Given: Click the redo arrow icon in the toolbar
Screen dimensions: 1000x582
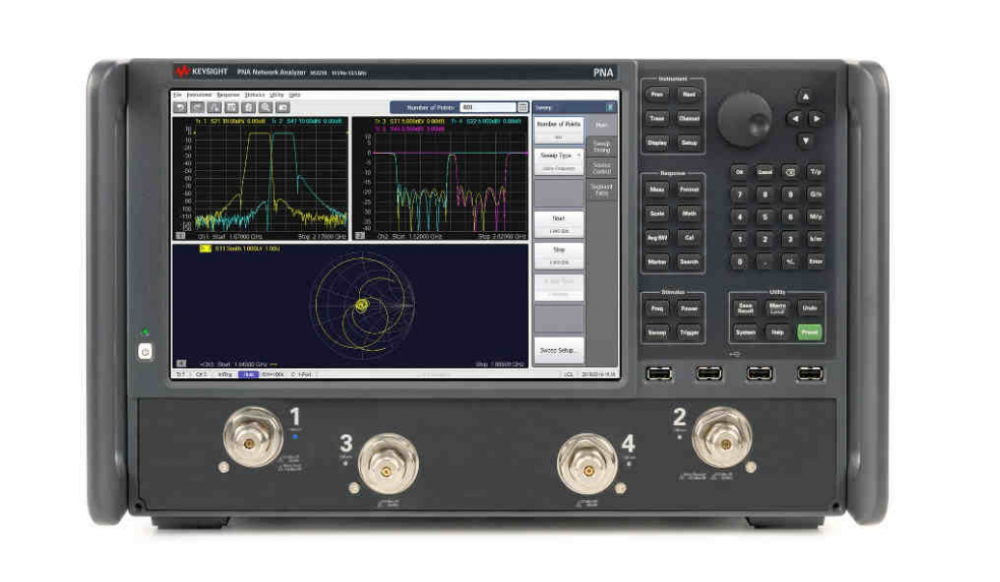Looking at the screenshot, I should [198, 108].
